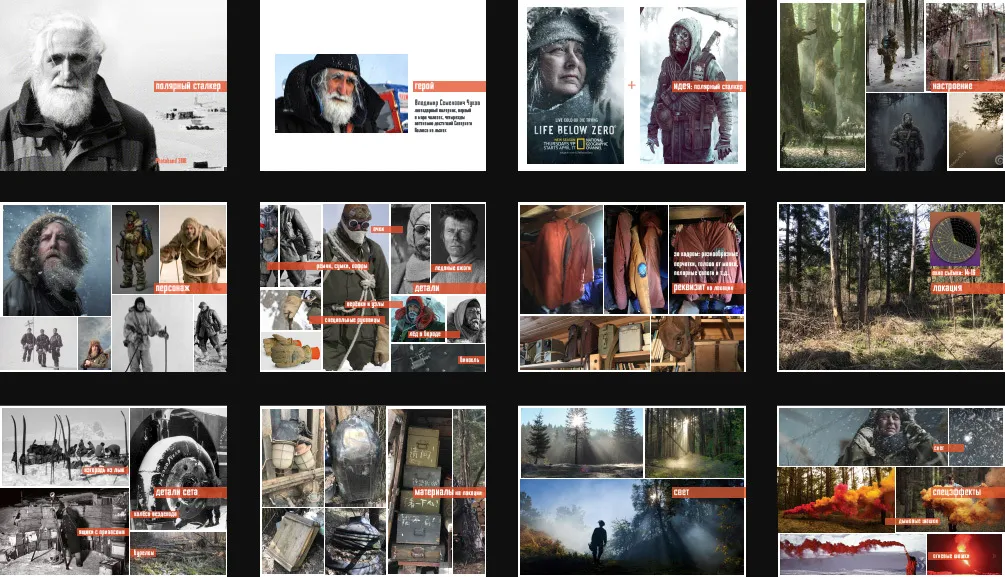1005x577 pixels.
Task: Open the red-hooded masked stalker illustration
Action: (x=689, y=85)
